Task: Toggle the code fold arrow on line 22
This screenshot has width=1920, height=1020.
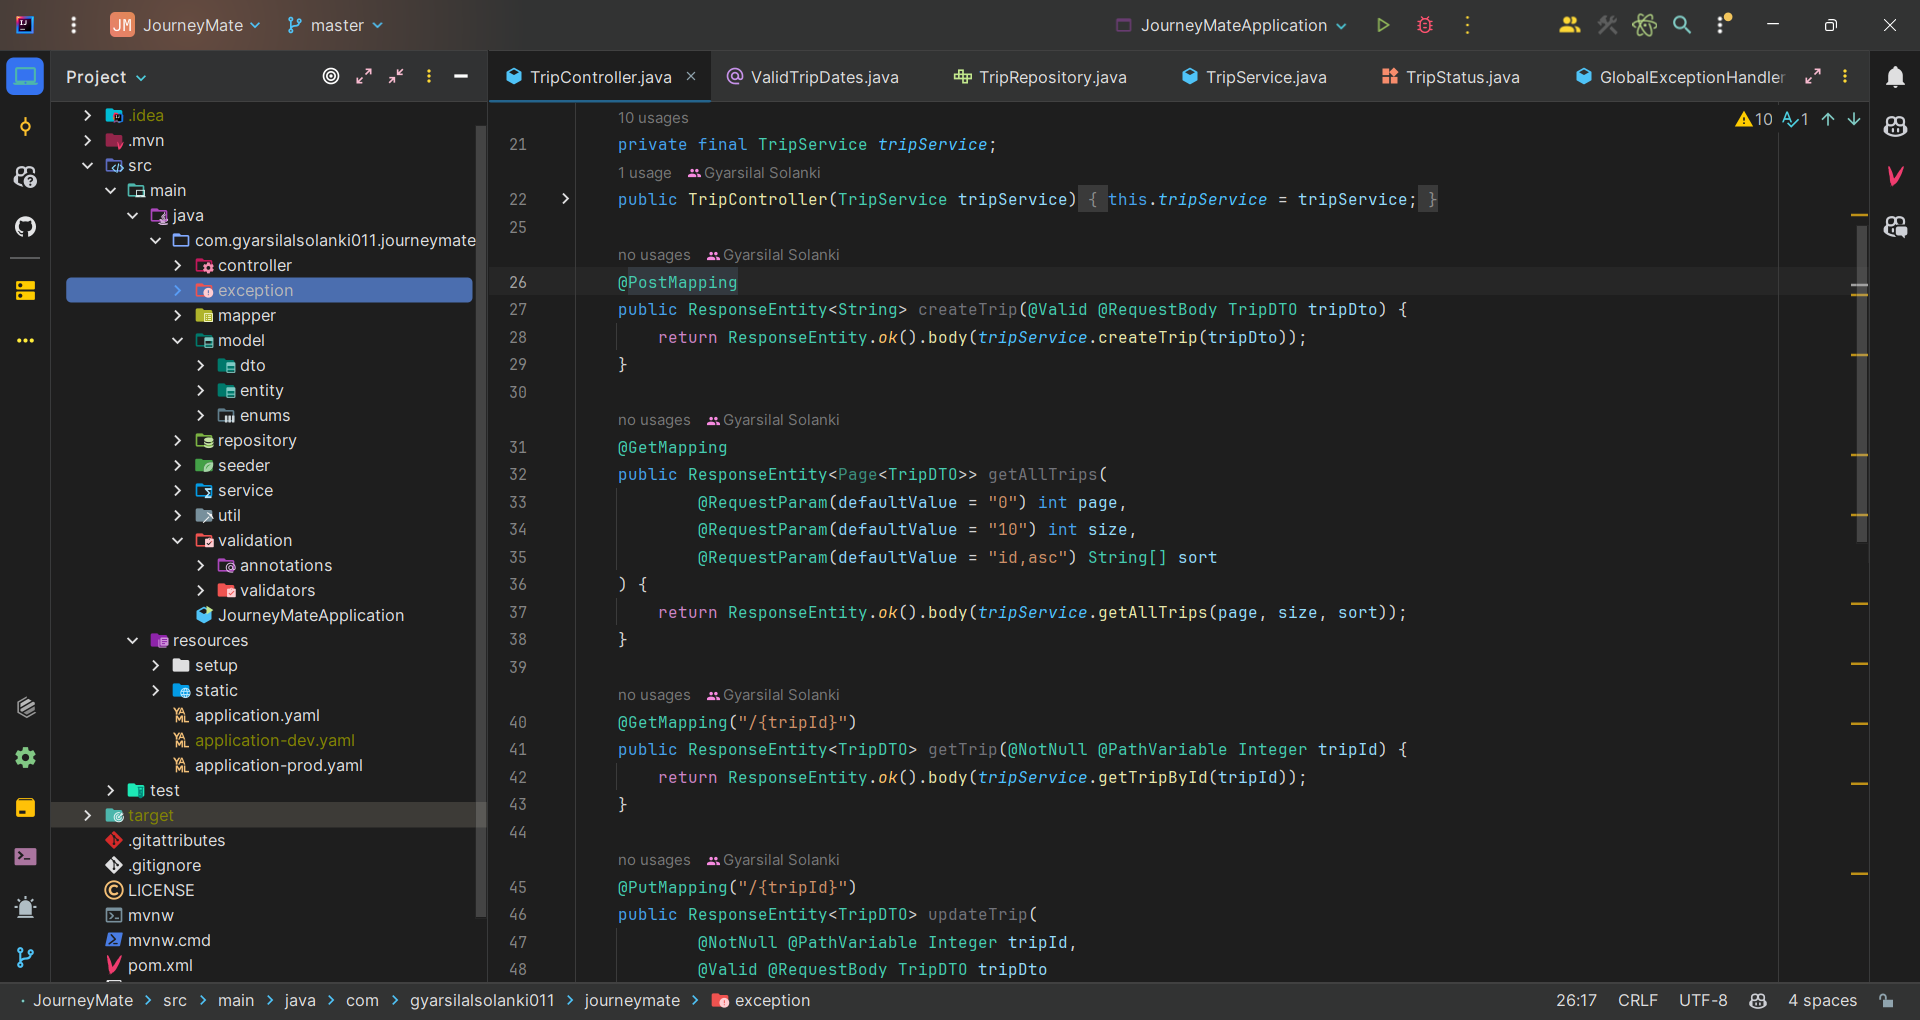Action: pos(565,199)
